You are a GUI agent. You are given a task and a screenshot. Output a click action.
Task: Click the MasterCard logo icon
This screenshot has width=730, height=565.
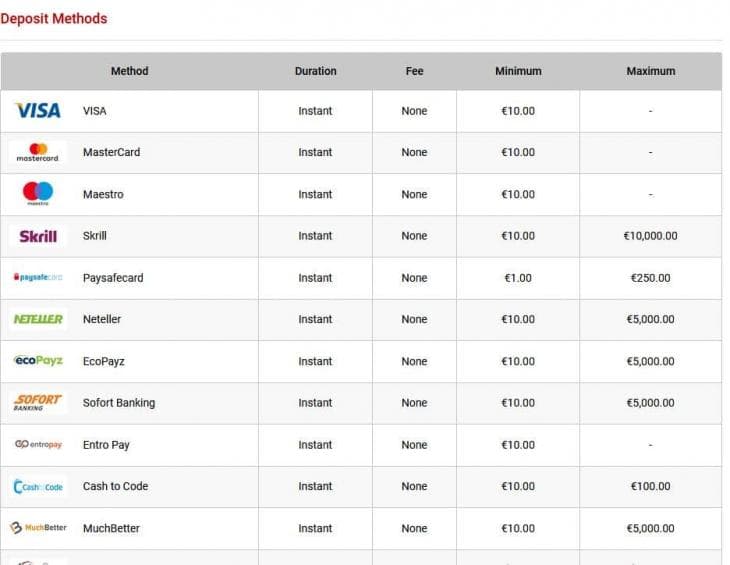pyautogui.click(x=38, y=152)
